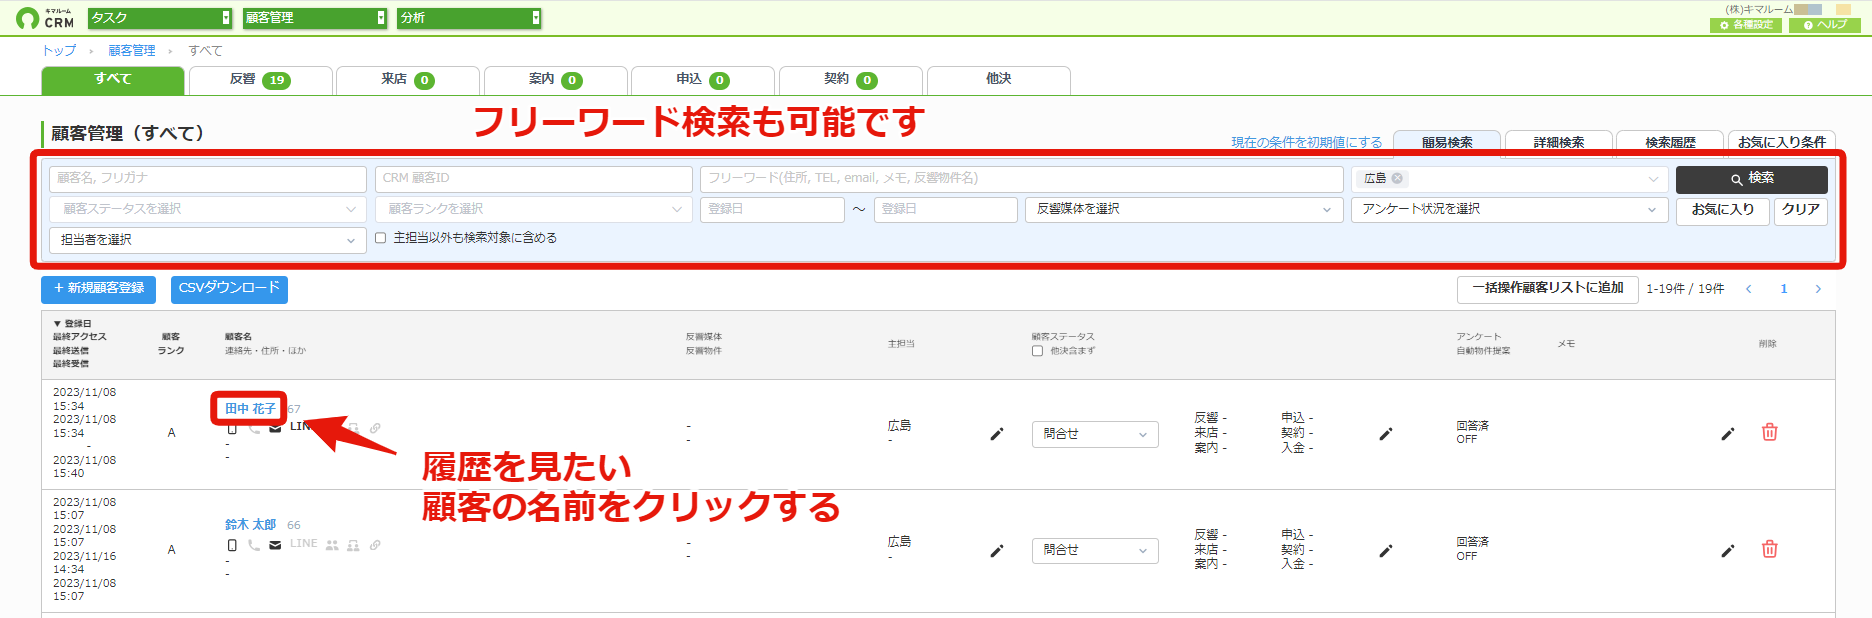1872x618 pixels.
Task: Click the トップ breadcrumb link
Action: [x=59, y=51]
